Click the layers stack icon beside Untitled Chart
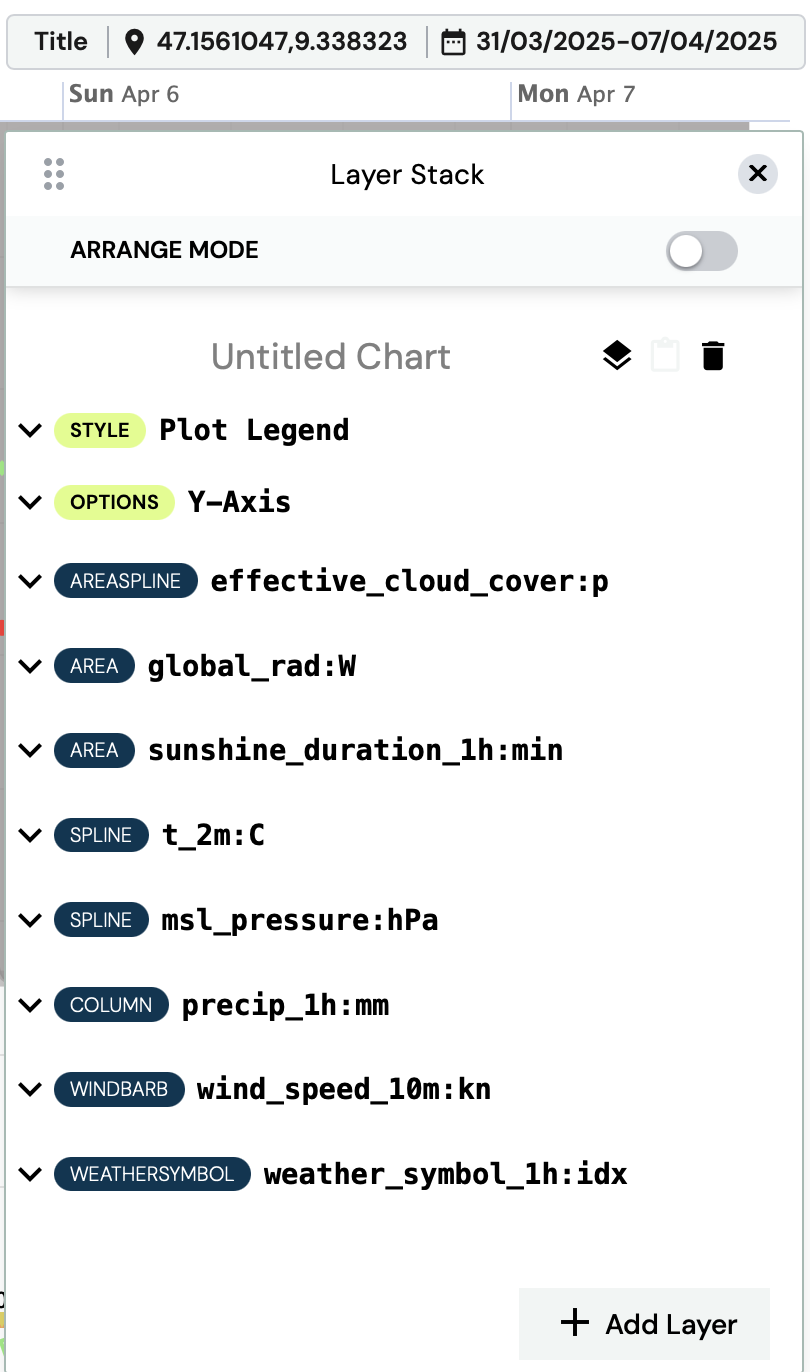The image size is (810, 1372). (617, 356)
